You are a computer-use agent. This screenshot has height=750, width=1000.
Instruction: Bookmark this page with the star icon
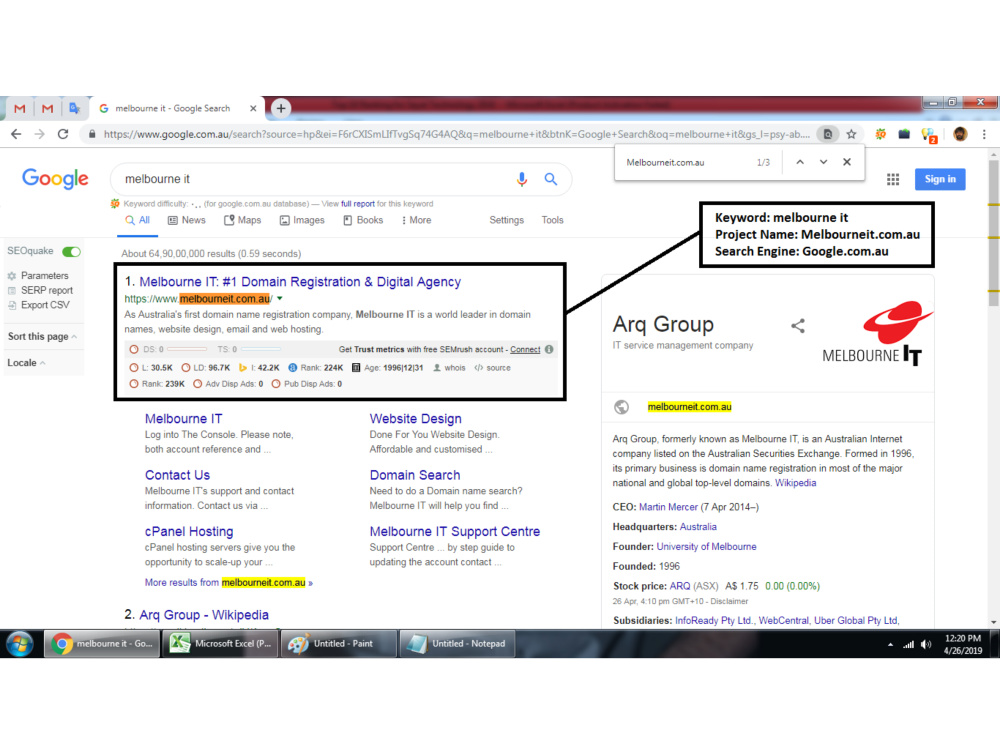(x=851, y=134)
